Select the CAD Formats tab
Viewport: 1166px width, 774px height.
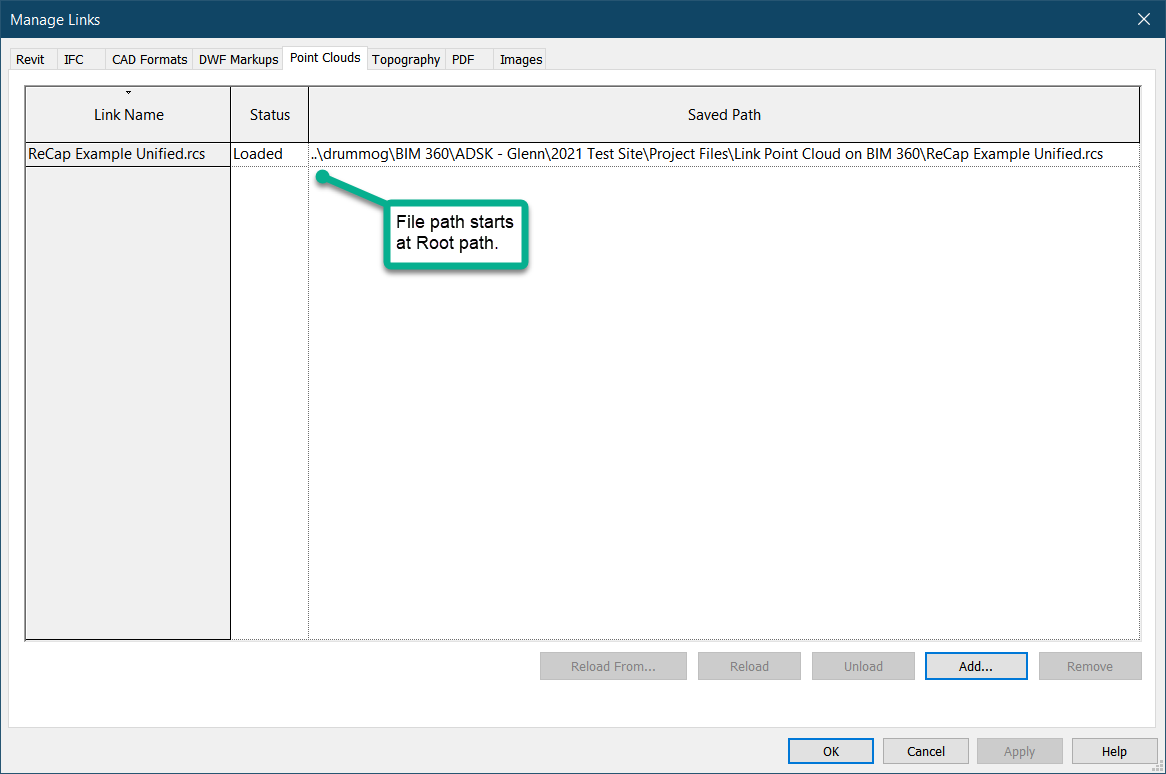149,59
